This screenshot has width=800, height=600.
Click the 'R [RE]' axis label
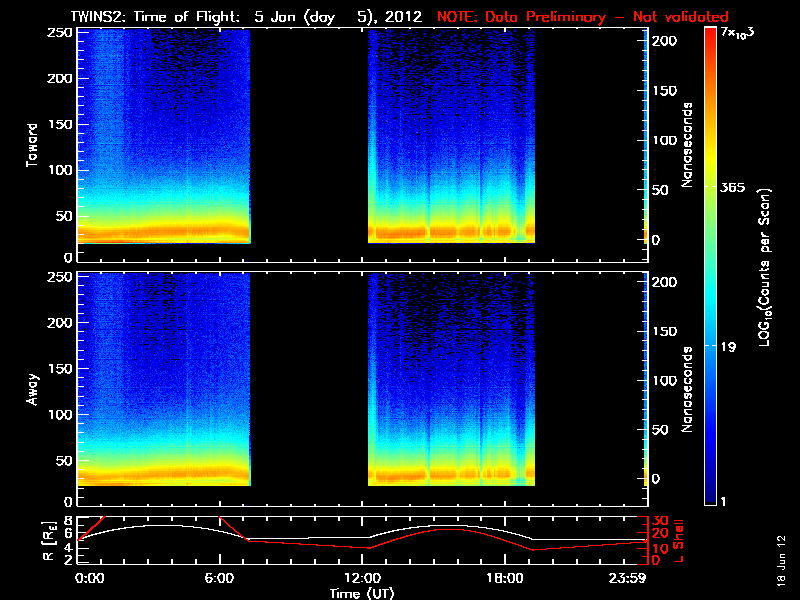(x=49, y=541)
